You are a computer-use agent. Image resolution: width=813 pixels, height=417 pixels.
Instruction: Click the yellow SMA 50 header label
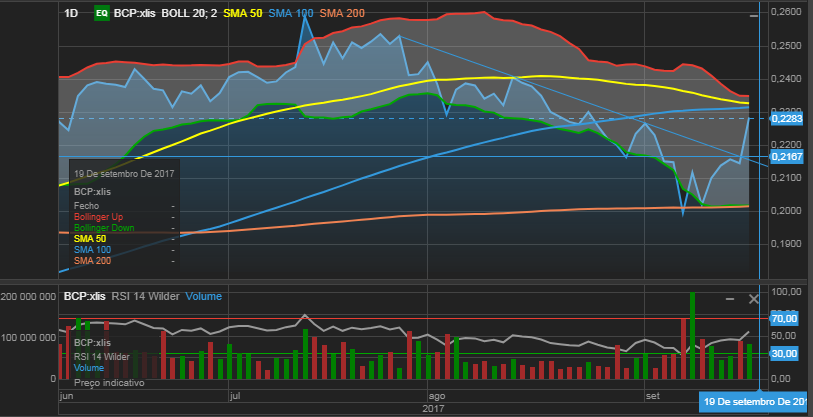[x=243, y=13]
